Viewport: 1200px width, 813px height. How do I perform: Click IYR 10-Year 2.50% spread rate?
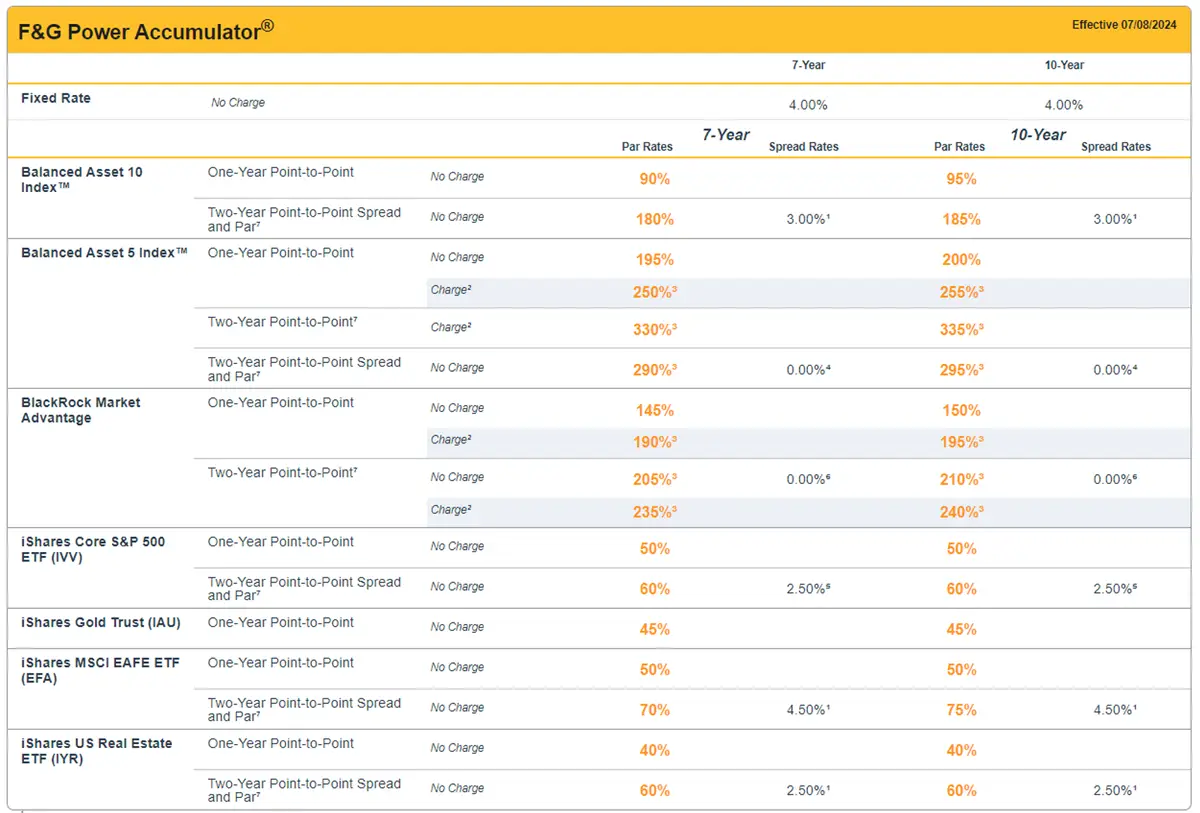coord(1115,791)
